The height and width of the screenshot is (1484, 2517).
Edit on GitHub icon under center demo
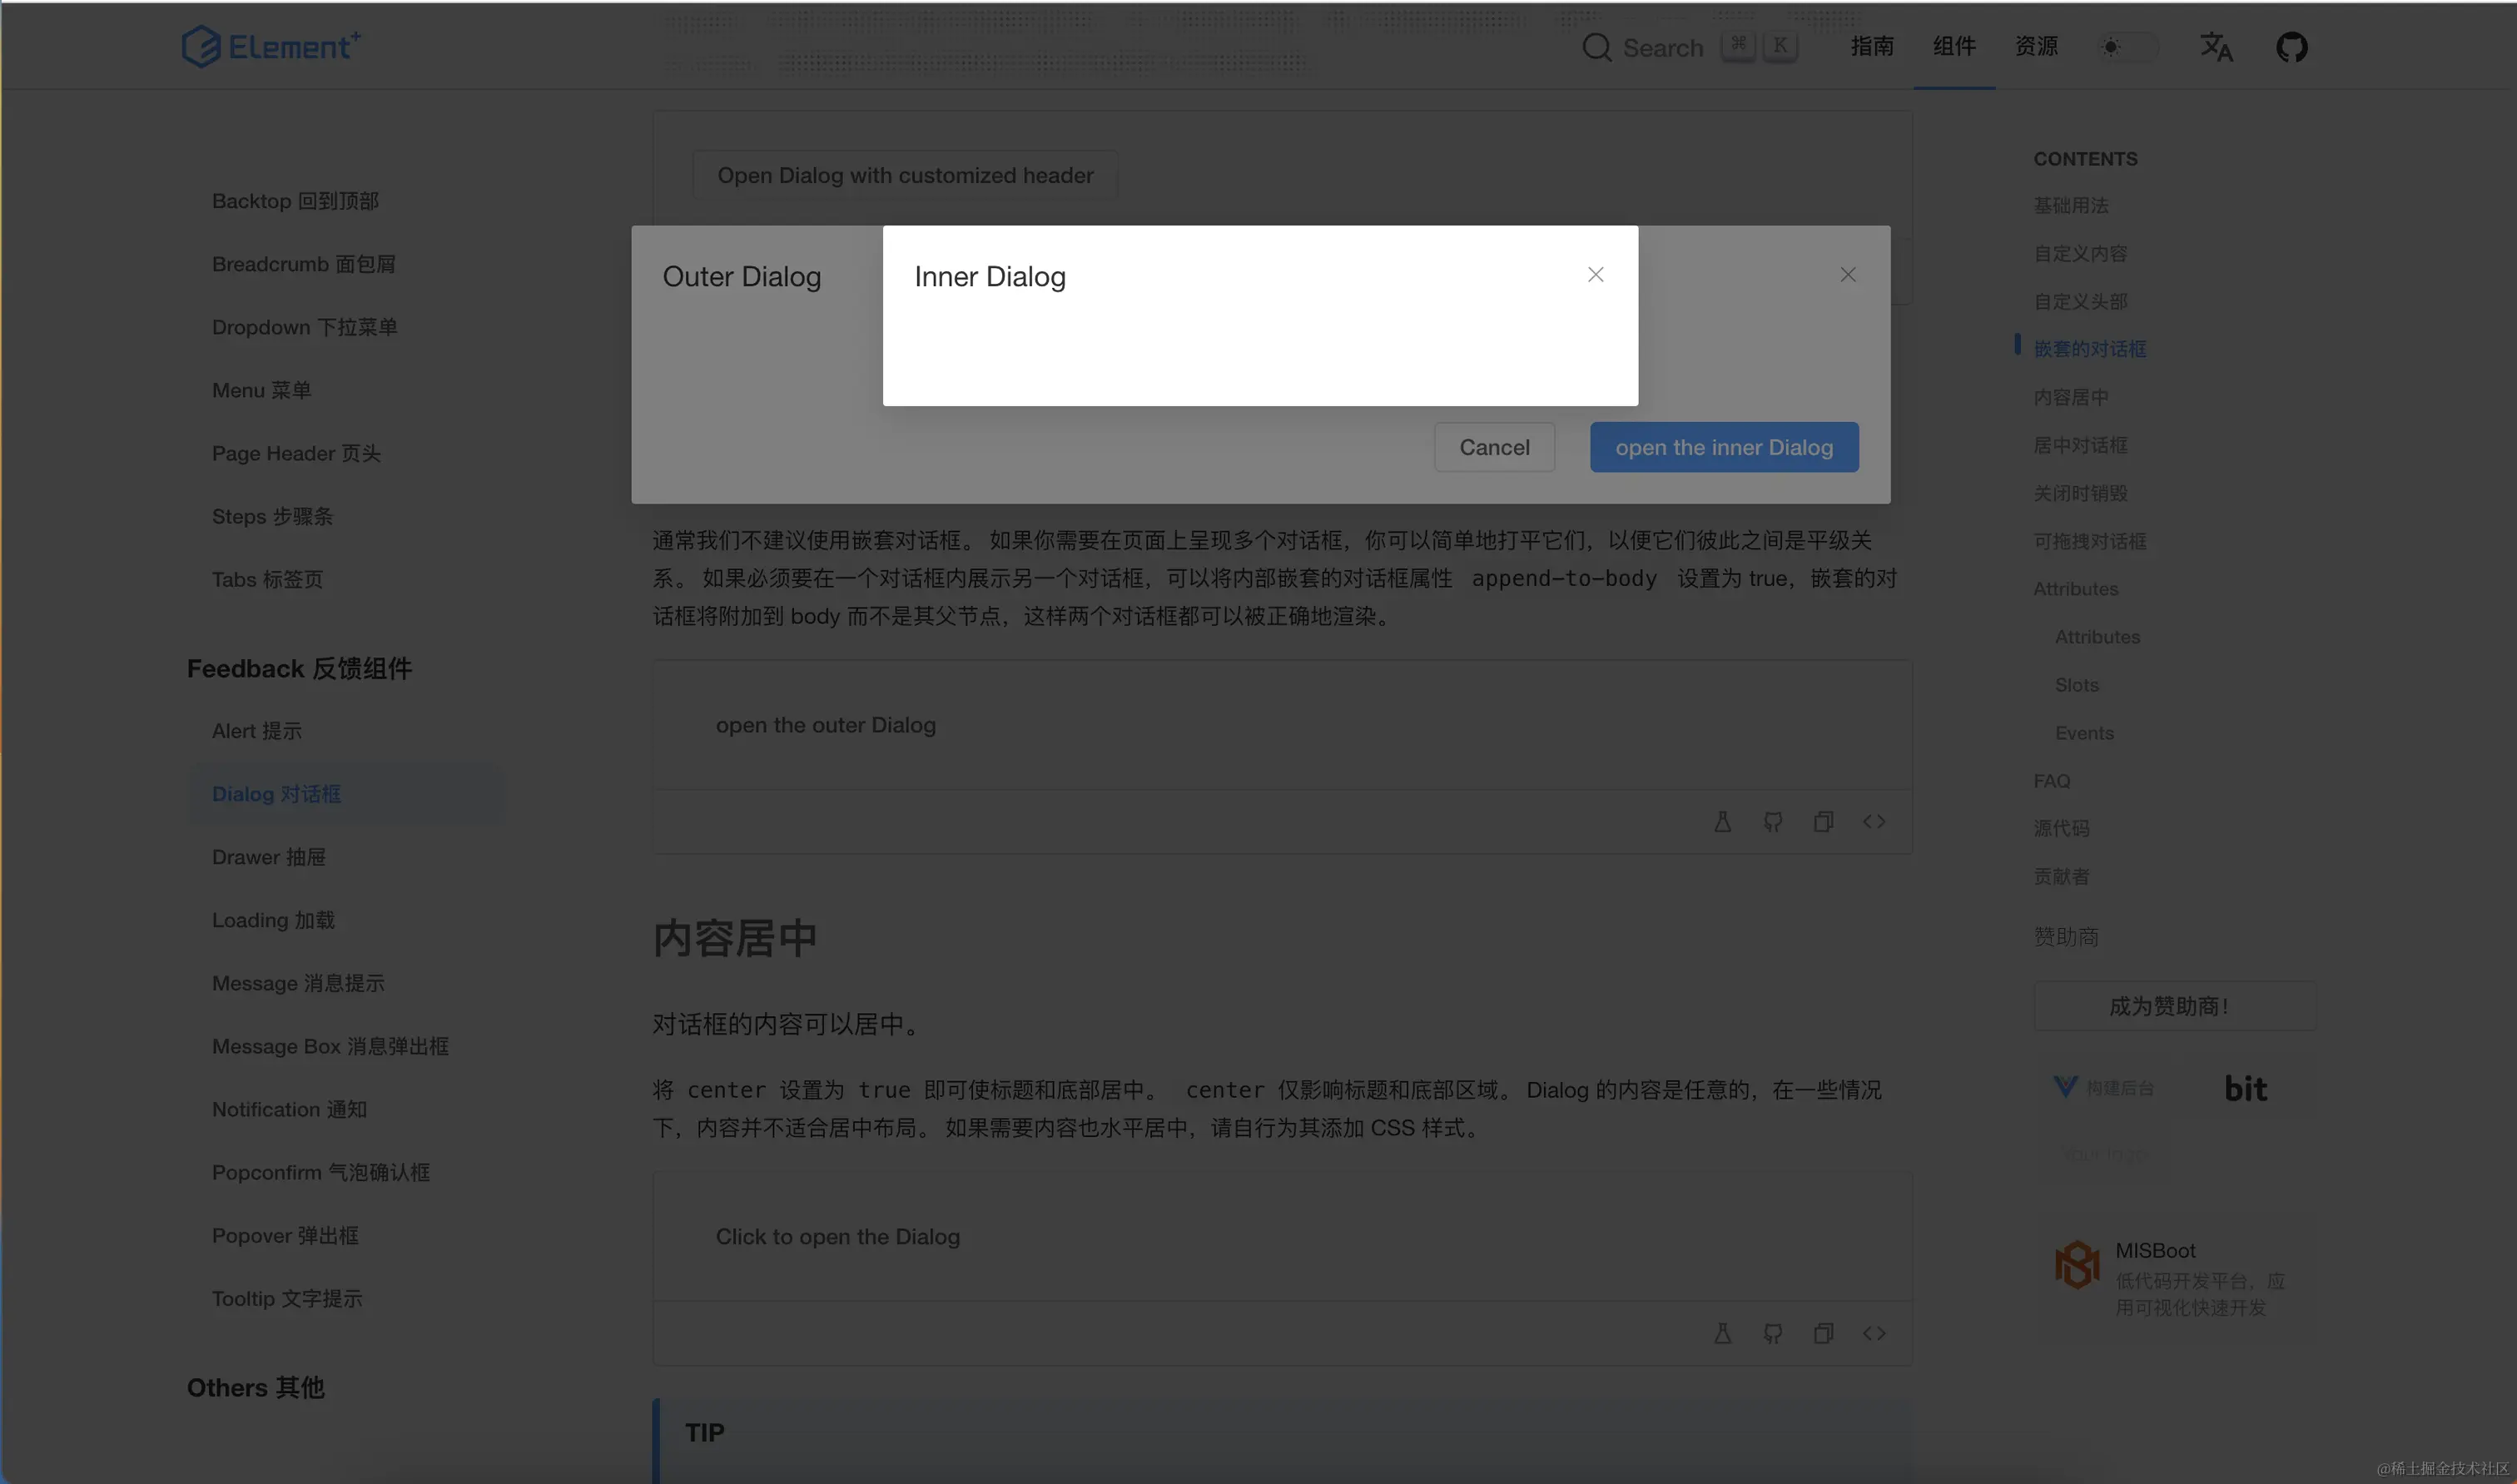1772,1334
